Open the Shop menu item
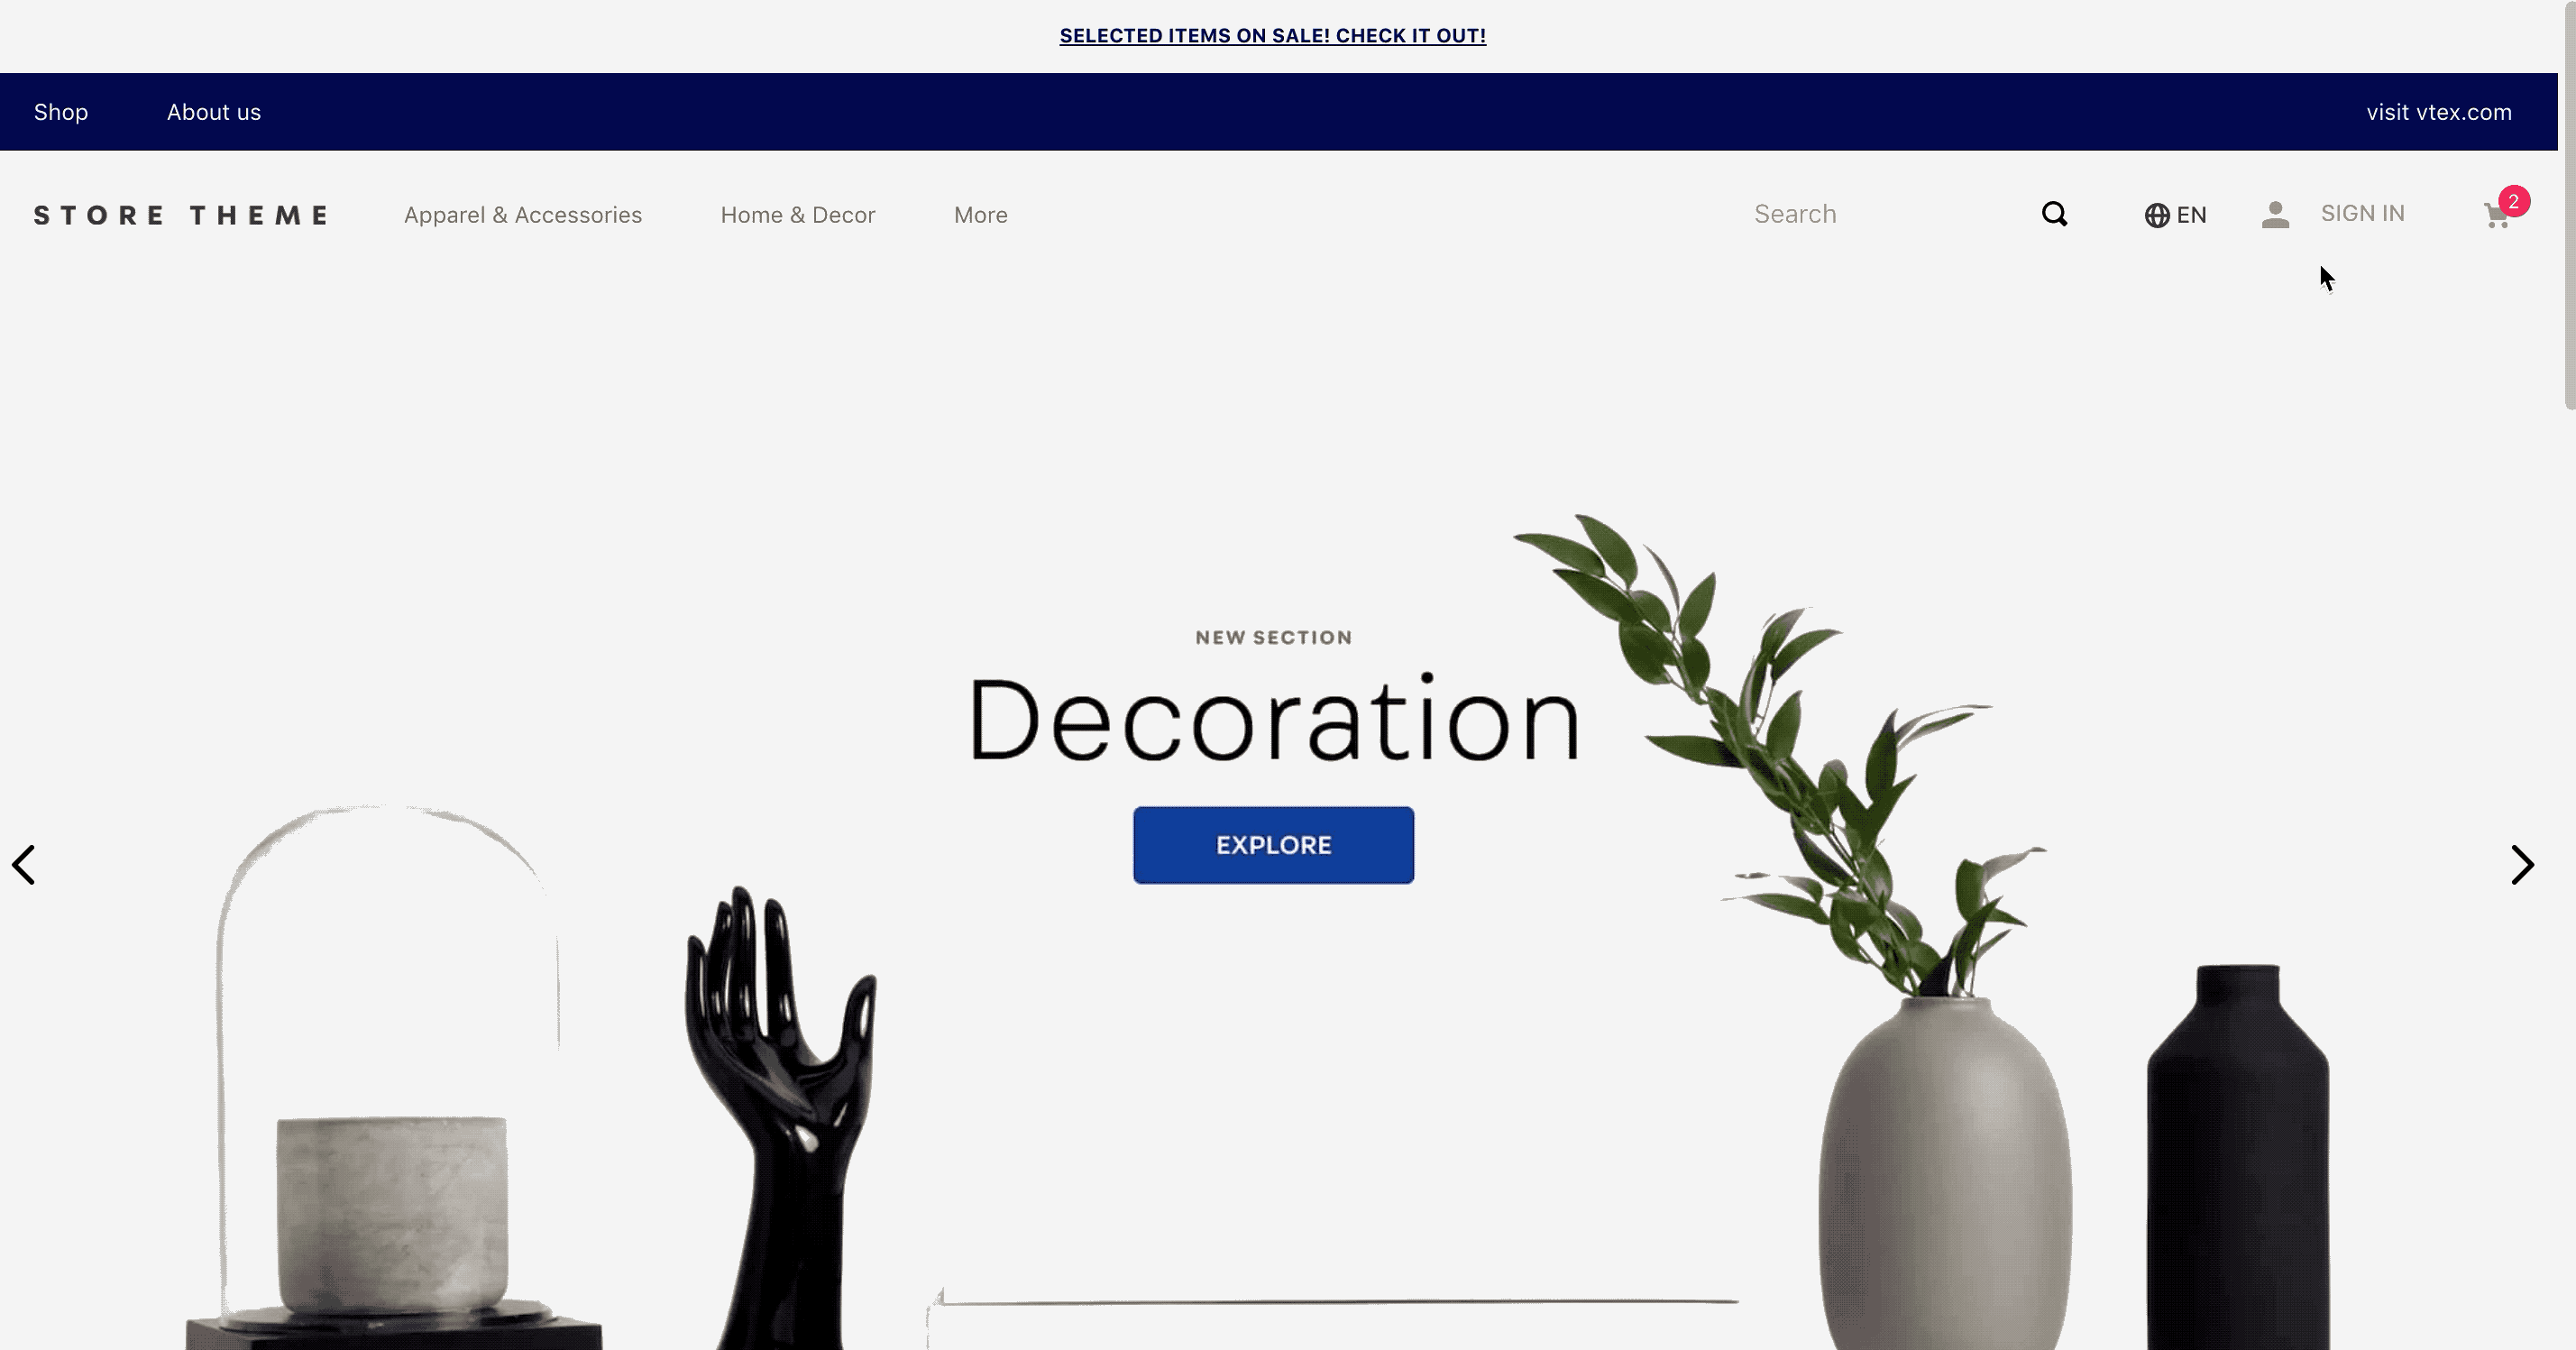This screenshot has height=1350, width=2576. [60, 111]
